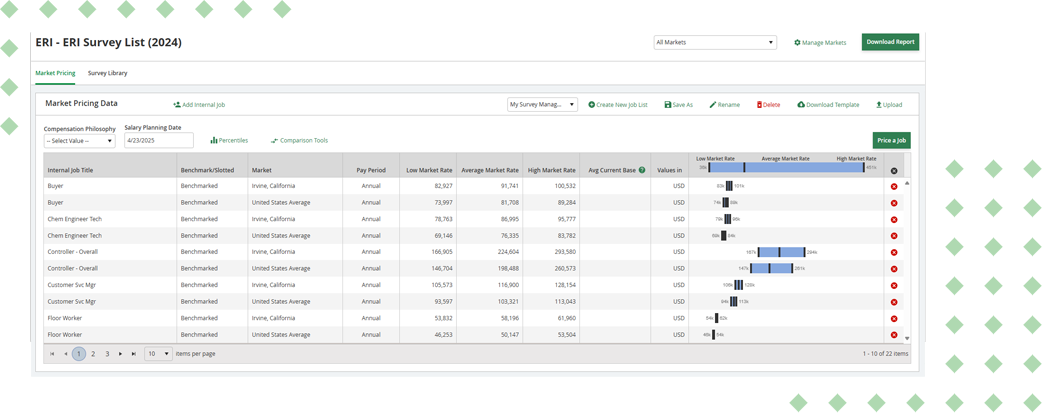
Task: Remove Controller - Overall United States row
Action: coord(894,268)
